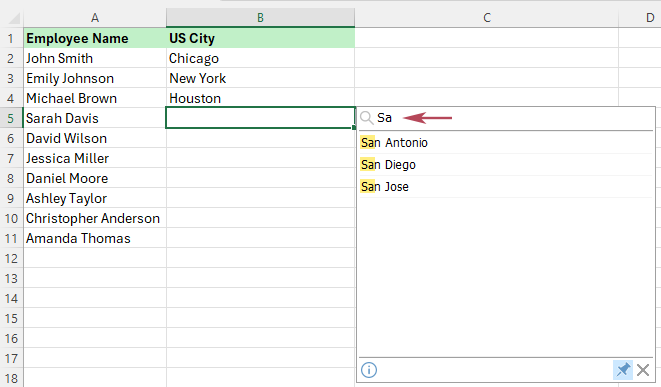The height and width of the screenshot is (387, 661).
Task: Select row 11 header
Action: pyautogui.click(x=11, y=238)
